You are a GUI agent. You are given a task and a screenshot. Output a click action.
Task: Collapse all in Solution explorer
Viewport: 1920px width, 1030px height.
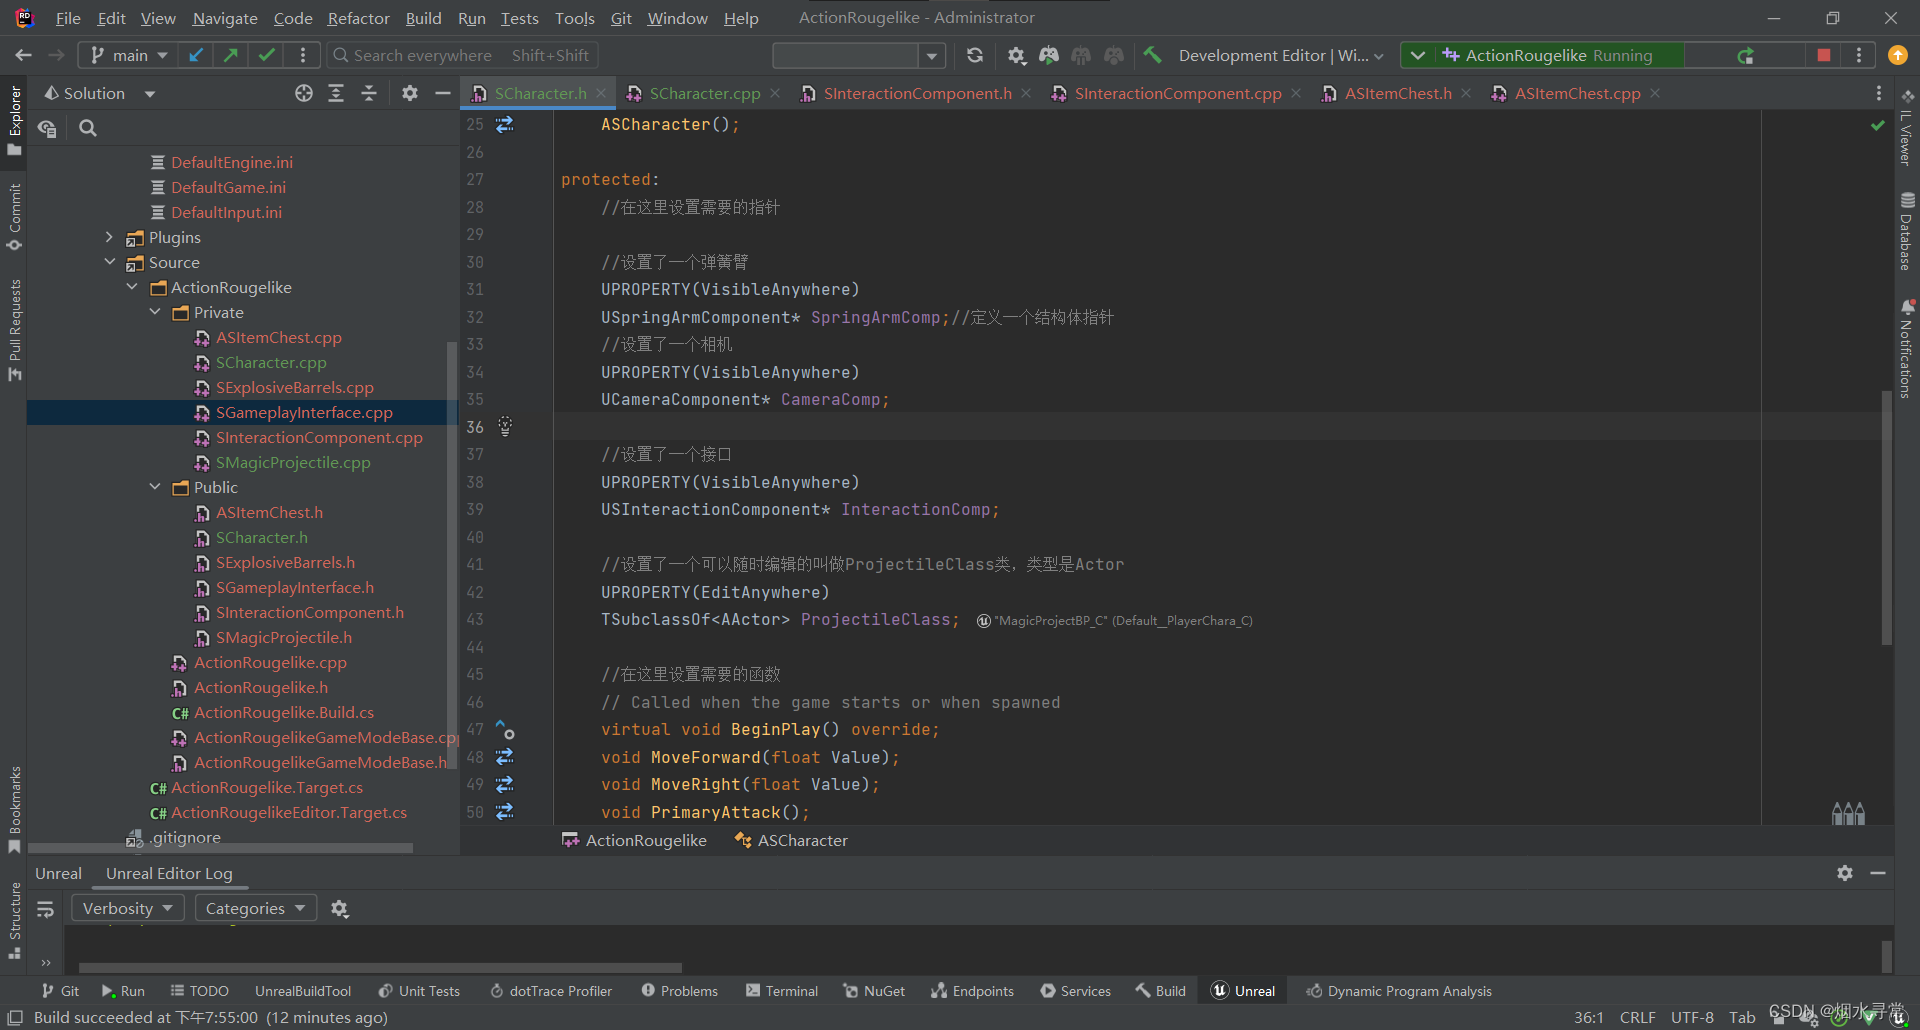(x=369, y=93)
